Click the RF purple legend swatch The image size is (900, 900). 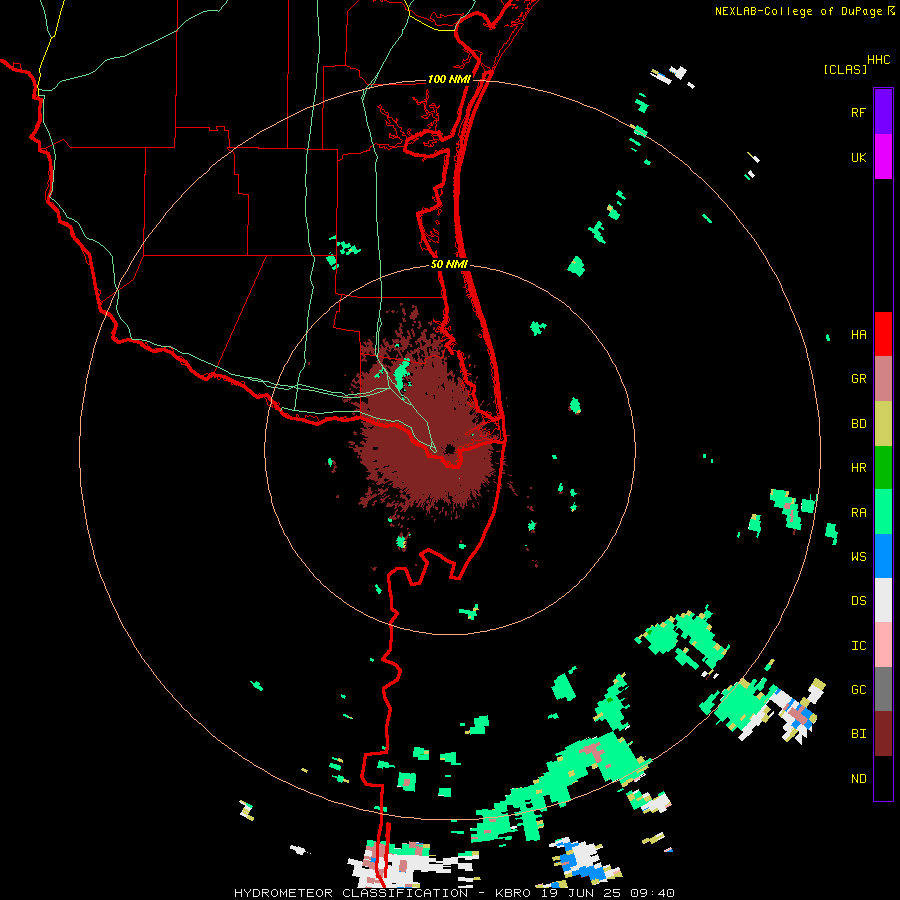click(x=883, y=112)
